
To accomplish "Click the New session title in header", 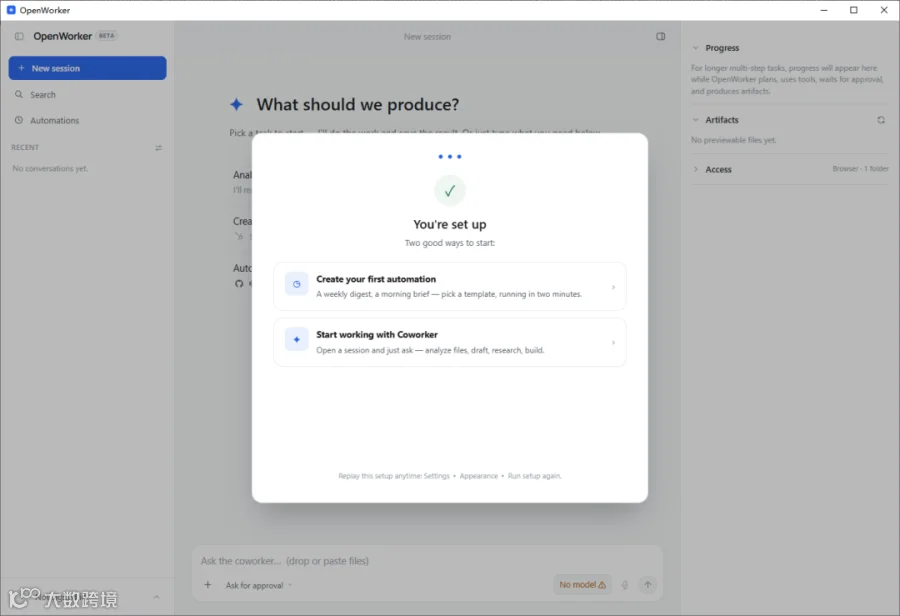I will tap(427, 36).
